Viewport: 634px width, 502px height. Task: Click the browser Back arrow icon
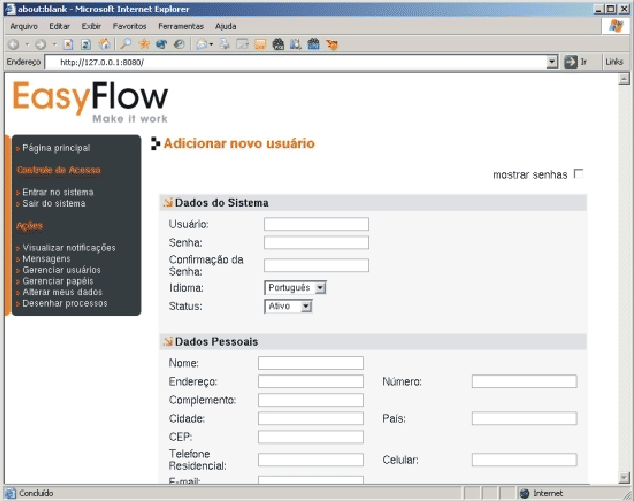13,44
